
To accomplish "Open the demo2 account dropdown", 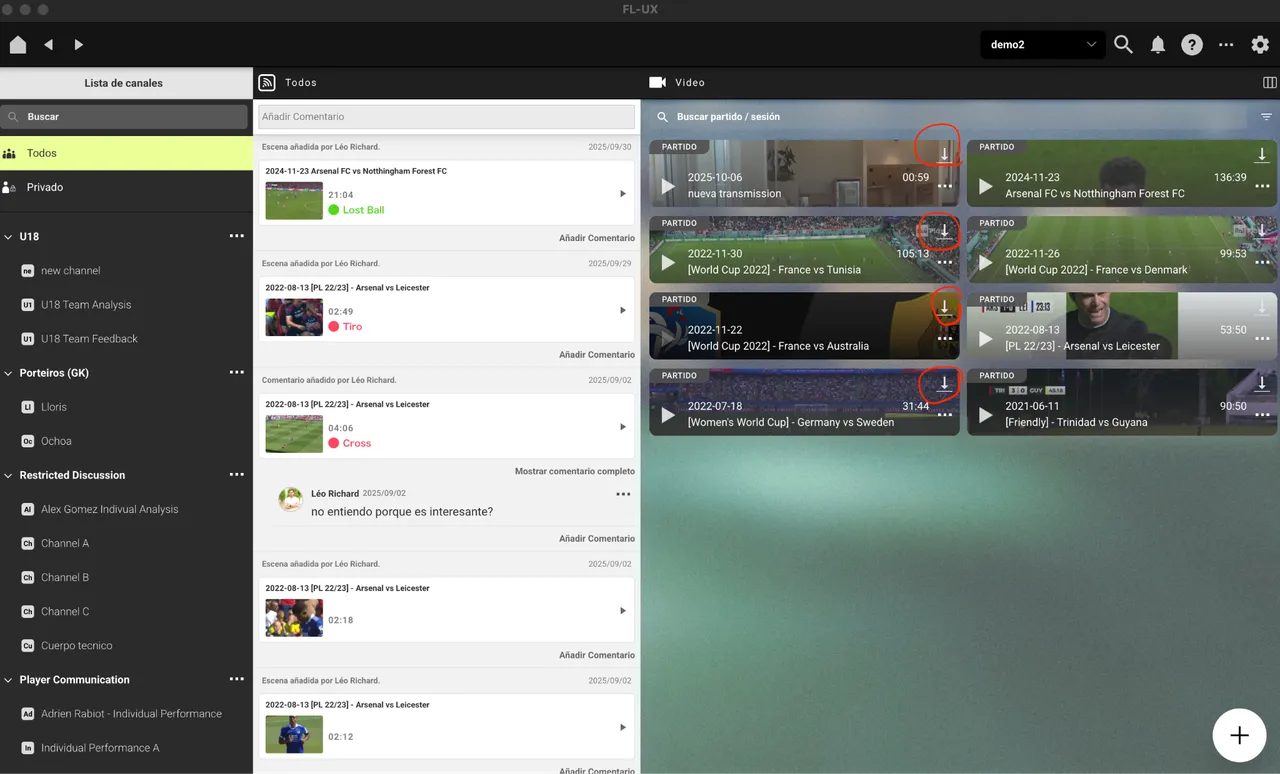I will point(1043,45).
